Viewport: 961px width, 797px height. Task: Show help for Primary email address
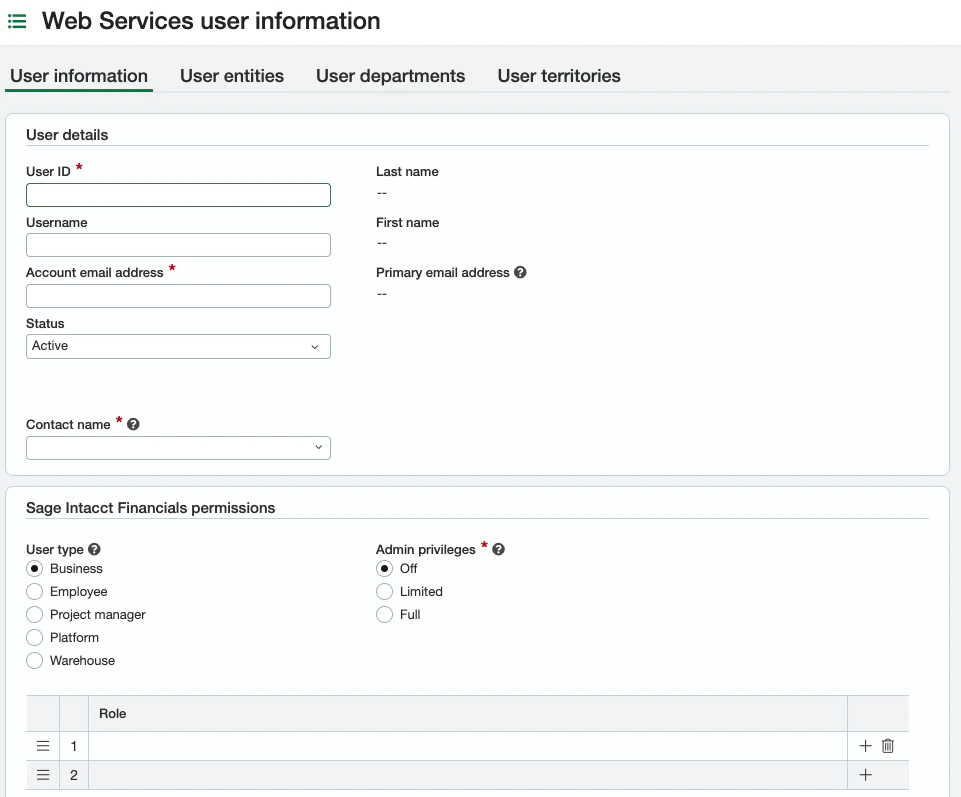pyautogui.click(x=520, y=272)
